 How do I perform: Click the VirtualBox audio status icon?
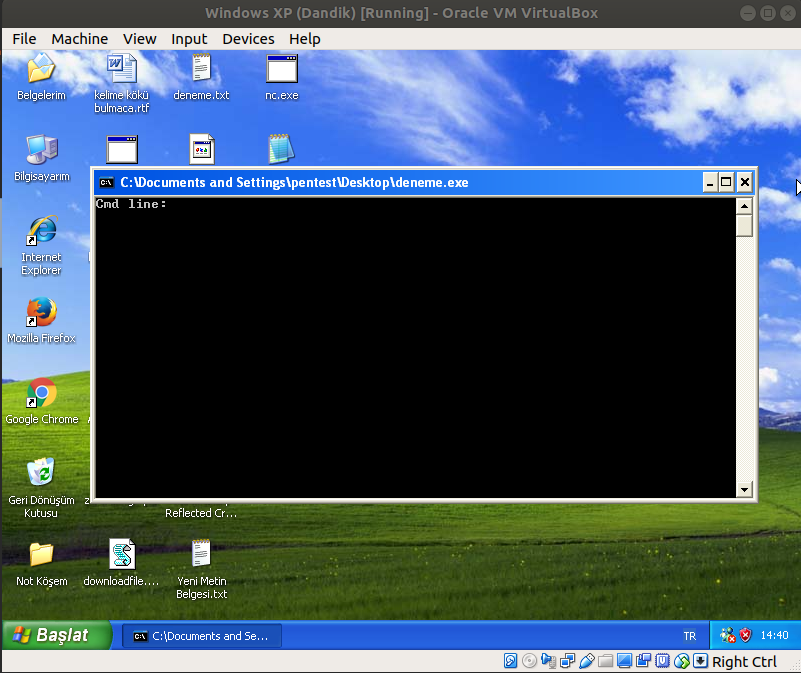coord(548,661)
